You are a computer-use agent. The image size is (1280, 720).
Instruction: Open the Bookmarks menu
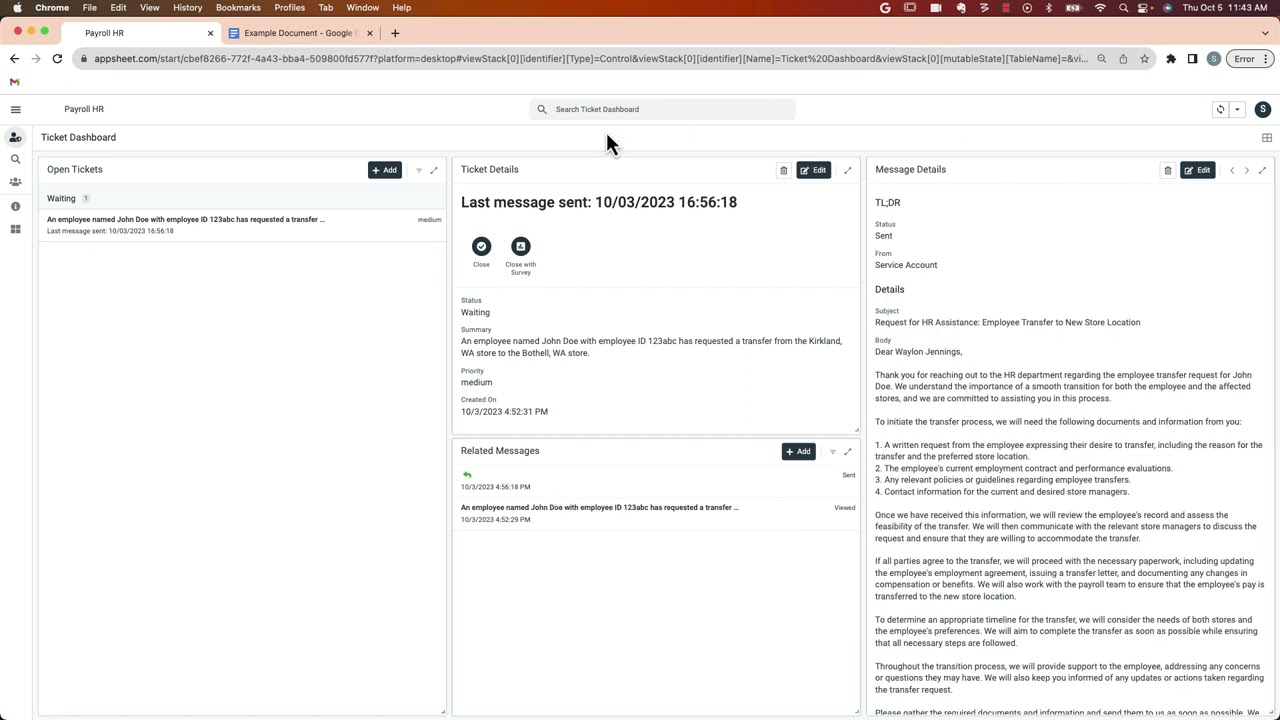pyautogui.click(x=238, y=7)
